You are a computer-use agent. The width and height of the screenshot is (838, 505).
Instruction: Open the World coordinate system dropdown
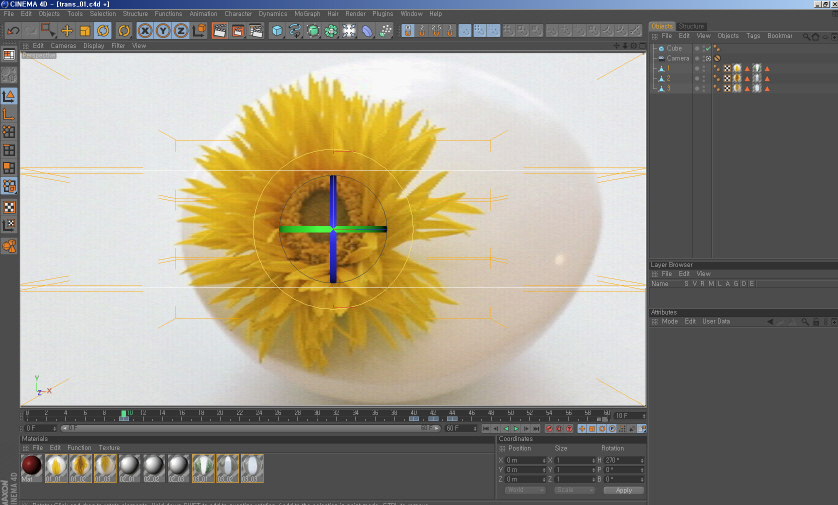pyautogui.click(x=525, y=490)
